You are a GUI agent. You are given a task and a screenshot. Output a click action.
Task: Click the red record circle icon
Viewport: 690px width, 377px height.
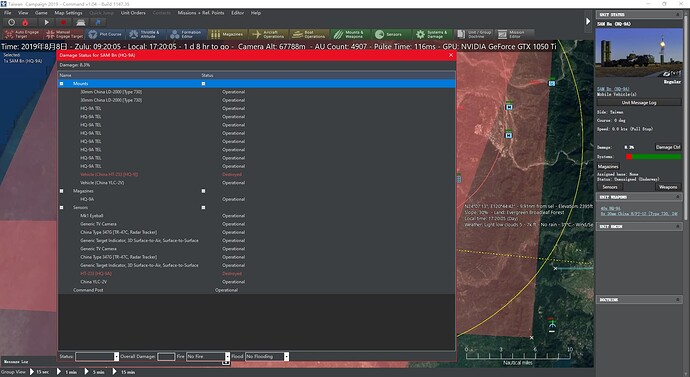click(63, 22)
